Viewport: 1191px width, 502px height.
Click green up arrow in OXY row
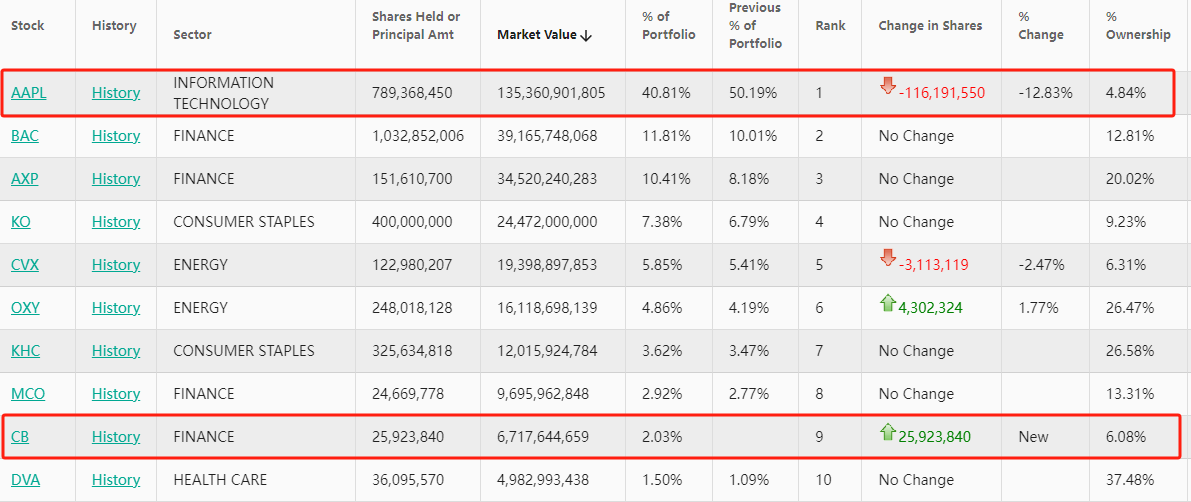887,303
